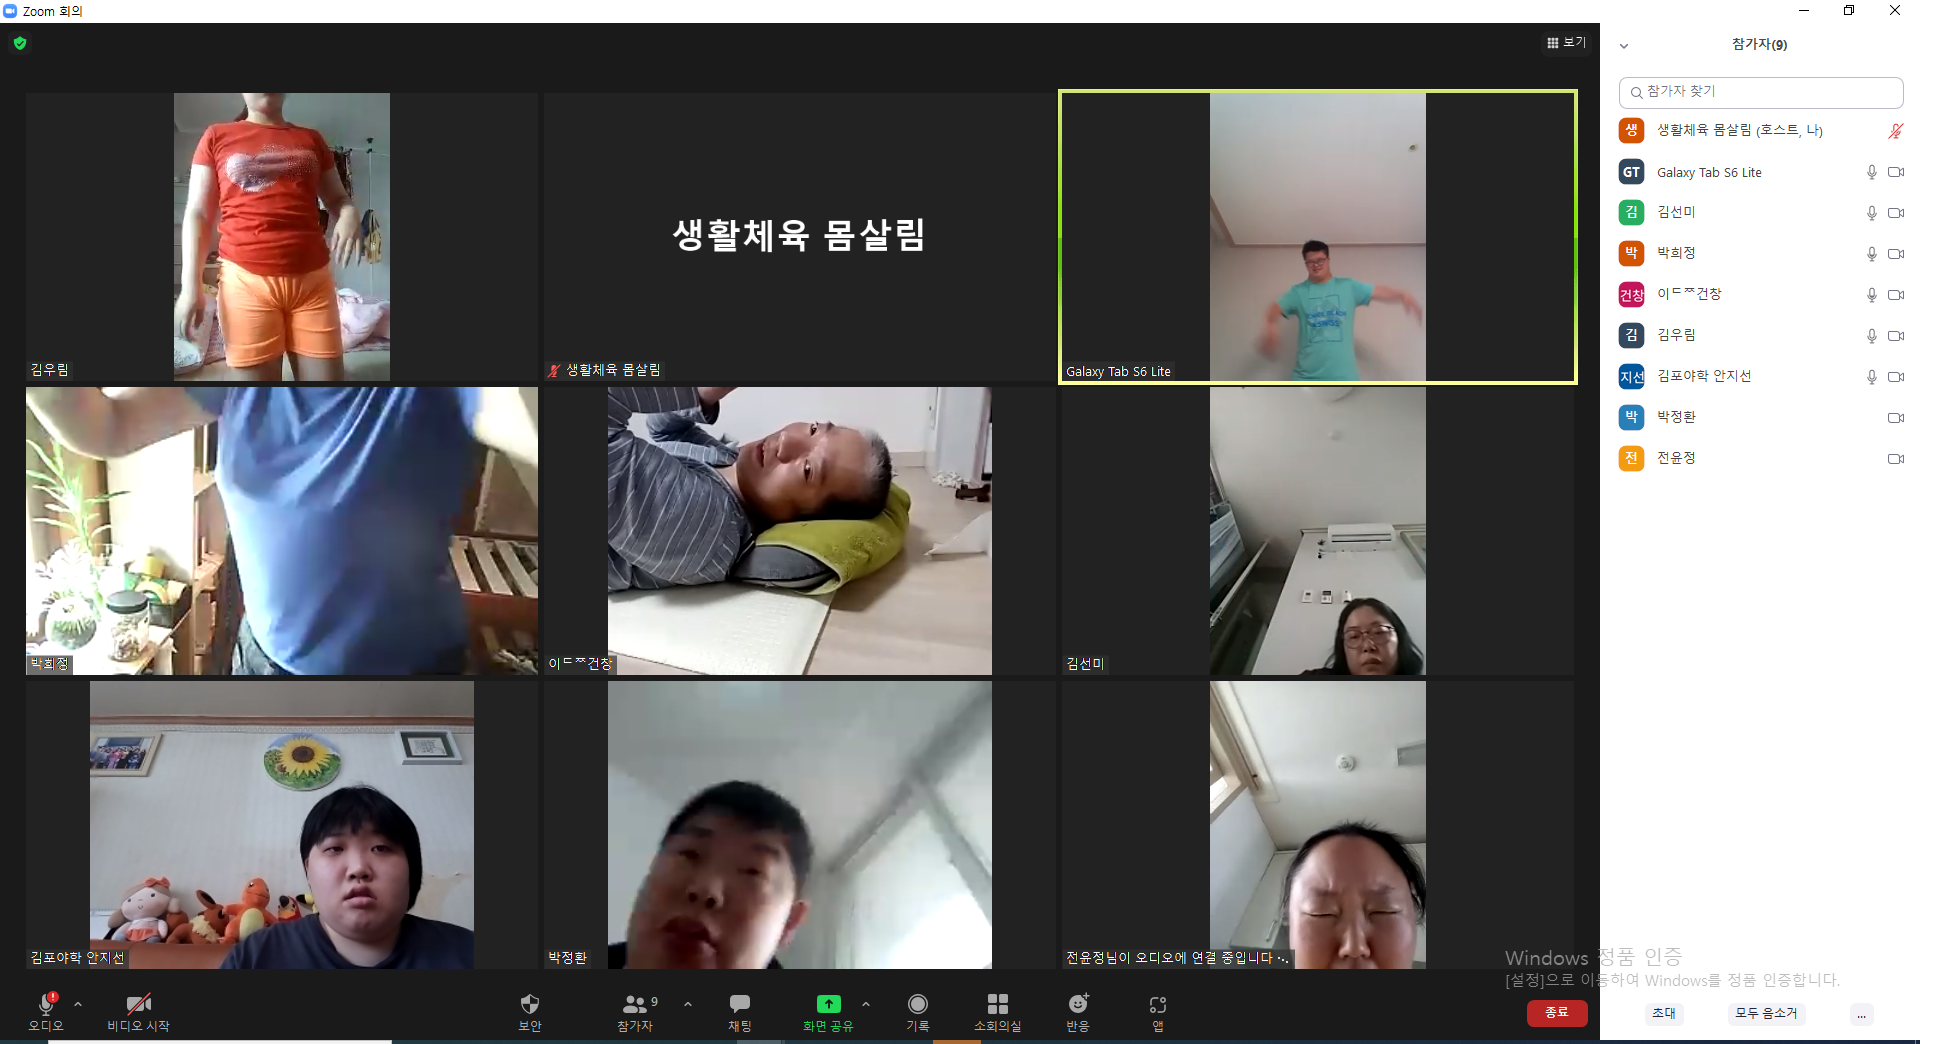Click highlighted Galaxy Tab S6 Lite video tile
This screenshot has height=1044, width=1934.
coord(1318,237)
